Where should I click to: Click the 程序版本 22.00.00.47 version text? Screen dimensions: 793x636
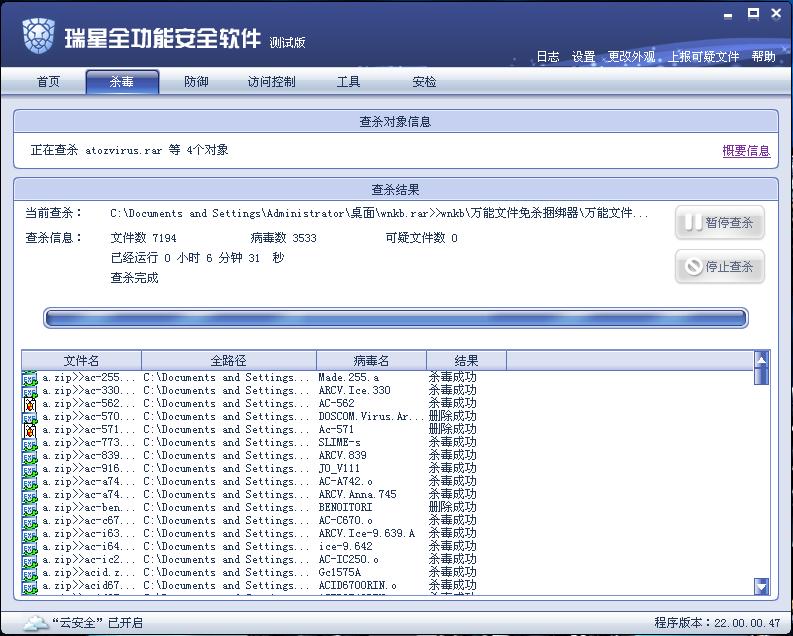pyautogui.click(x=717, y=623)
